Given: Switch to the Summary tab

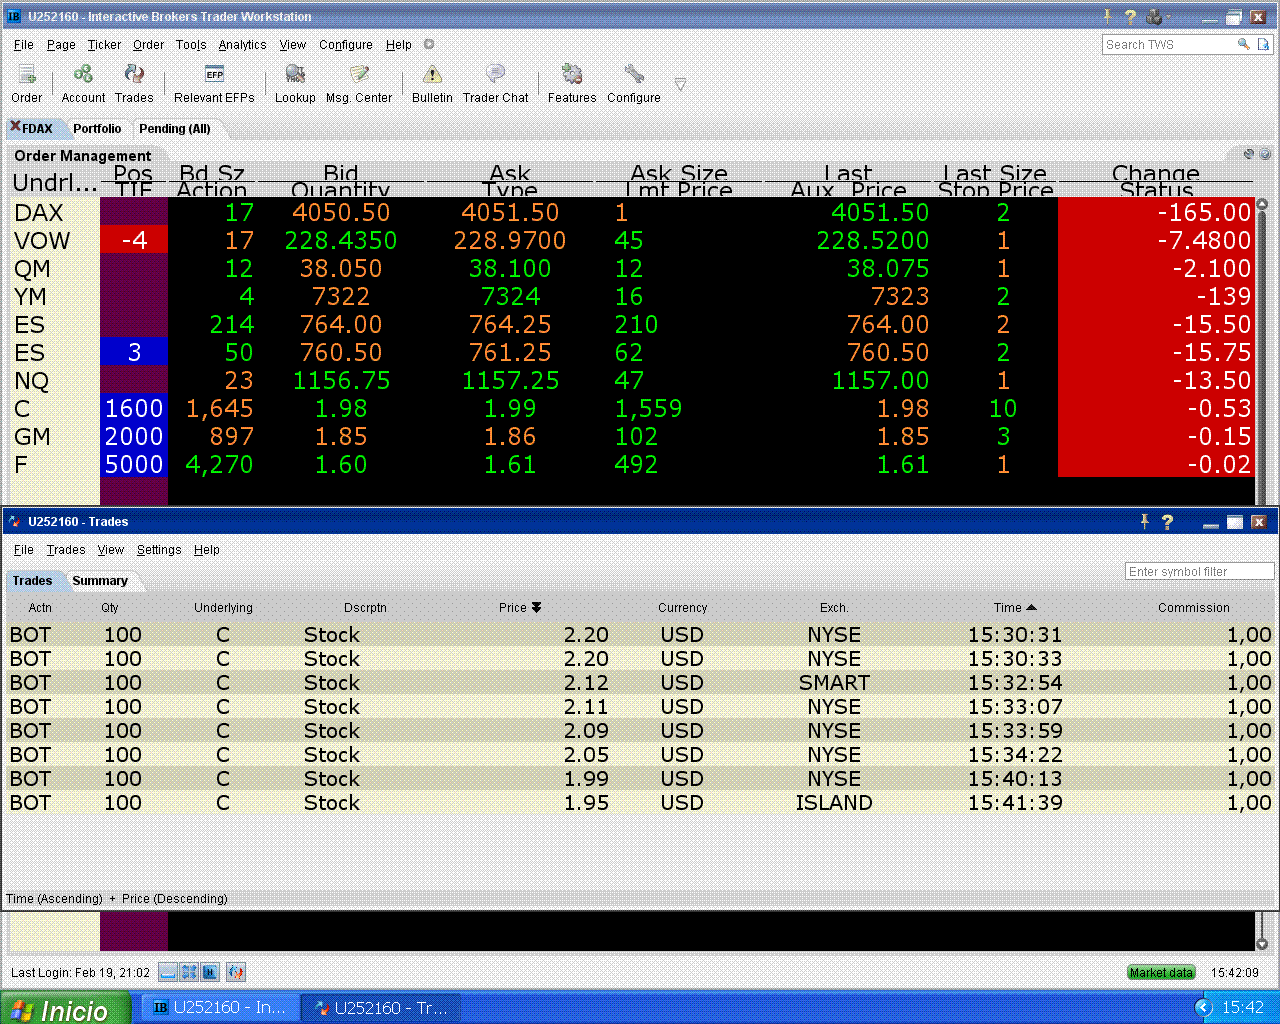Looking at the screenshot, I should (x=100, y=581).
